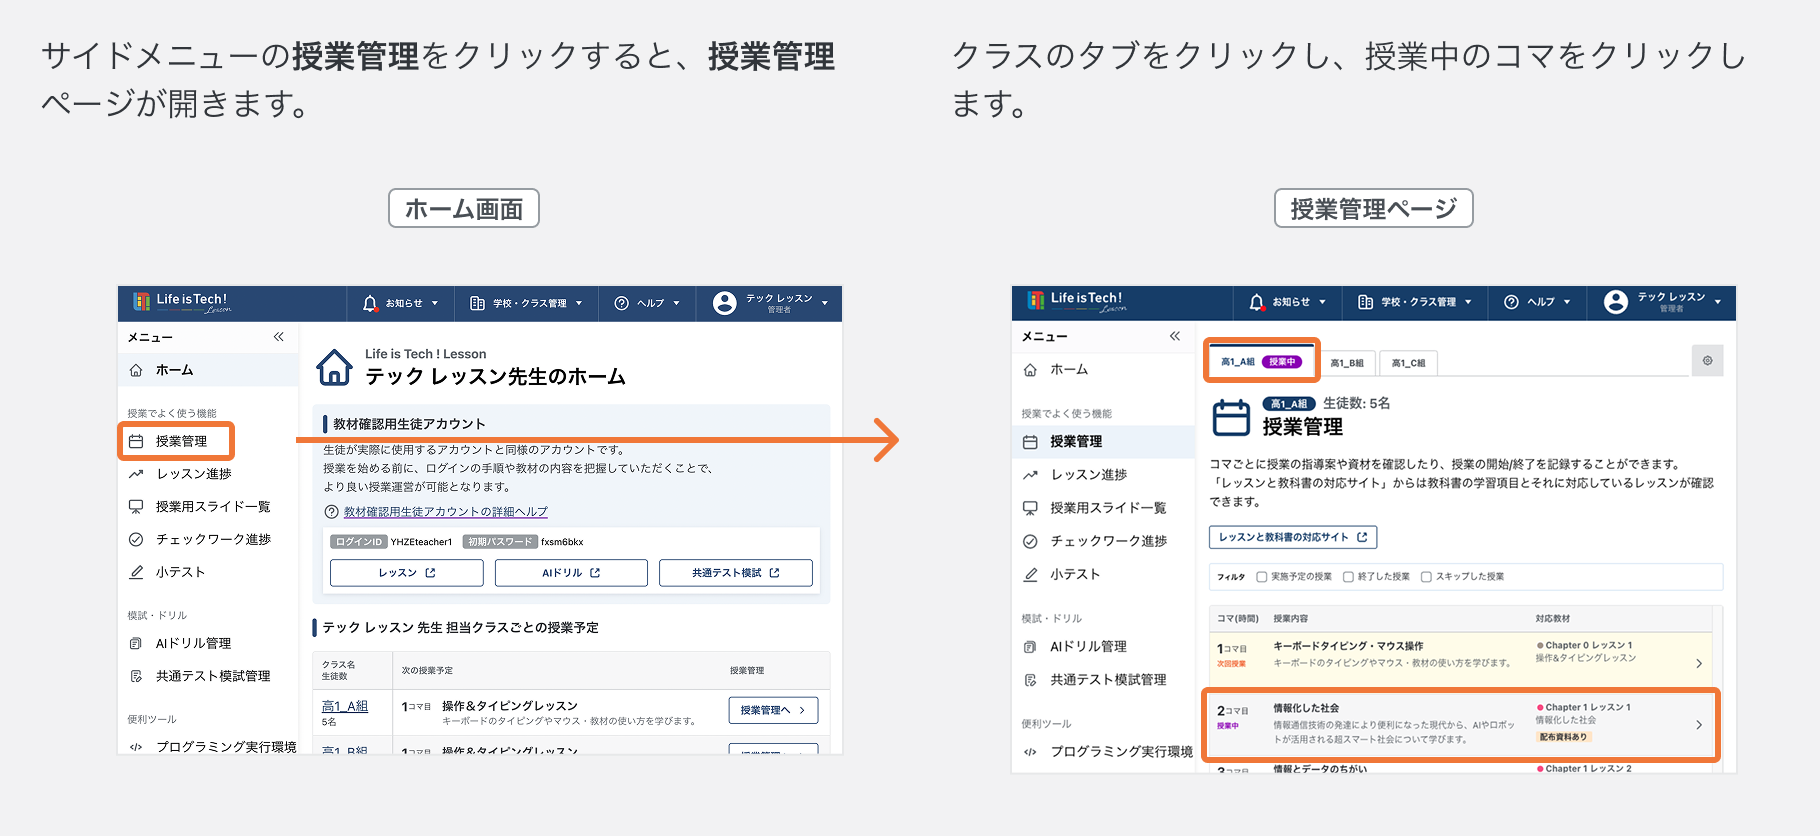Click the notification bell icon on 授業管理 page header
1820x836 pixels.
[1257, 302]
